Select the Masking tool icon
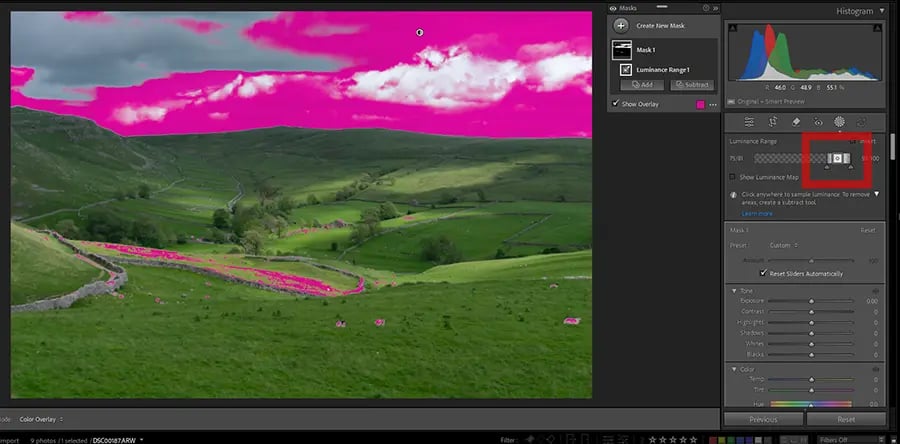 pos(839,122)
